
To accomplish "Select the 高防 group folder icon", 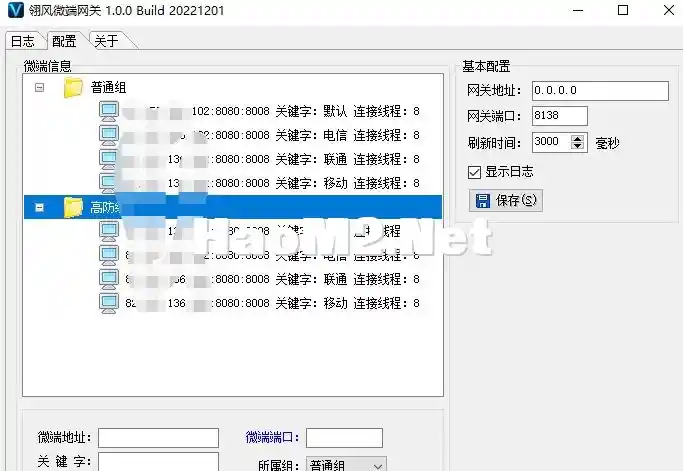I will 73,207.
